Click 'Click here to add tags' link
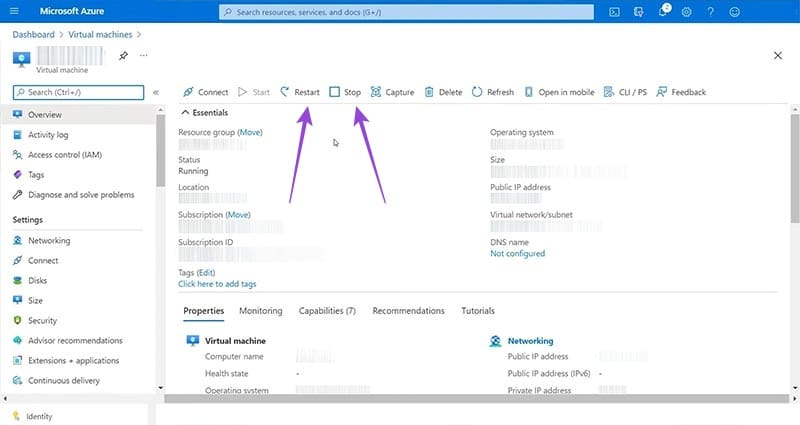This screenshot has width=800, height=425. point(217,284)
